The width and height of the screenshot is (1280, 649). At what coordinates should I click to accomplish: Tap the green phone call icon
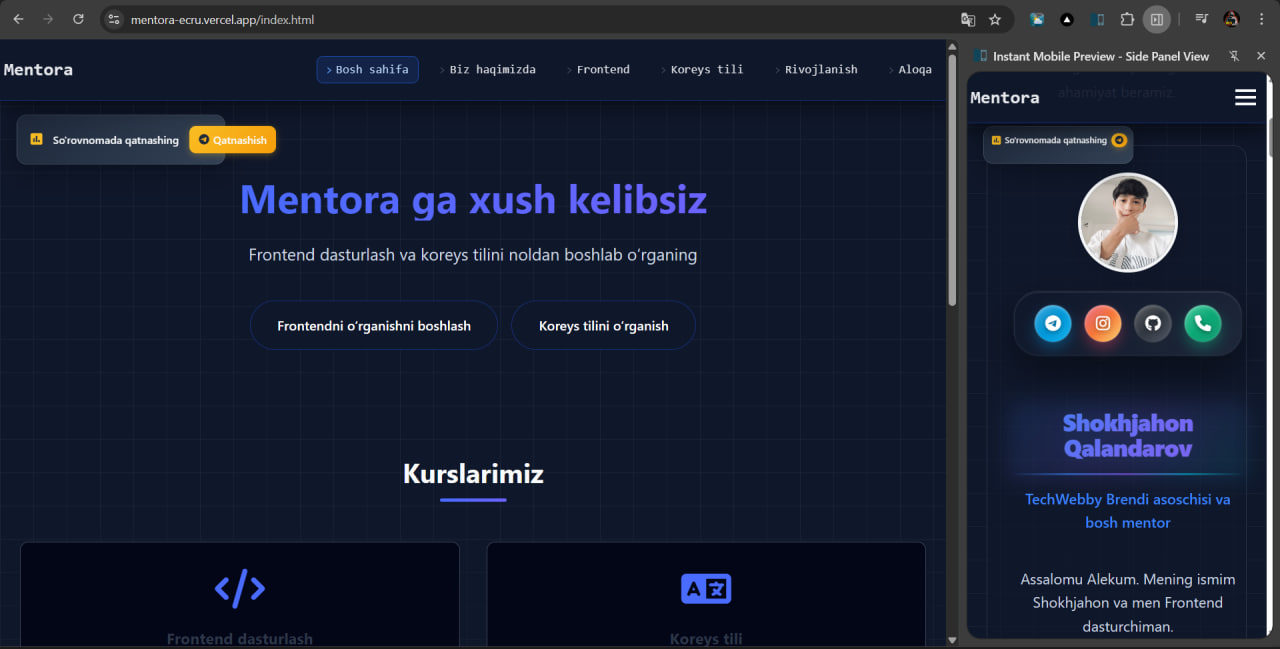pos(1203,323)
